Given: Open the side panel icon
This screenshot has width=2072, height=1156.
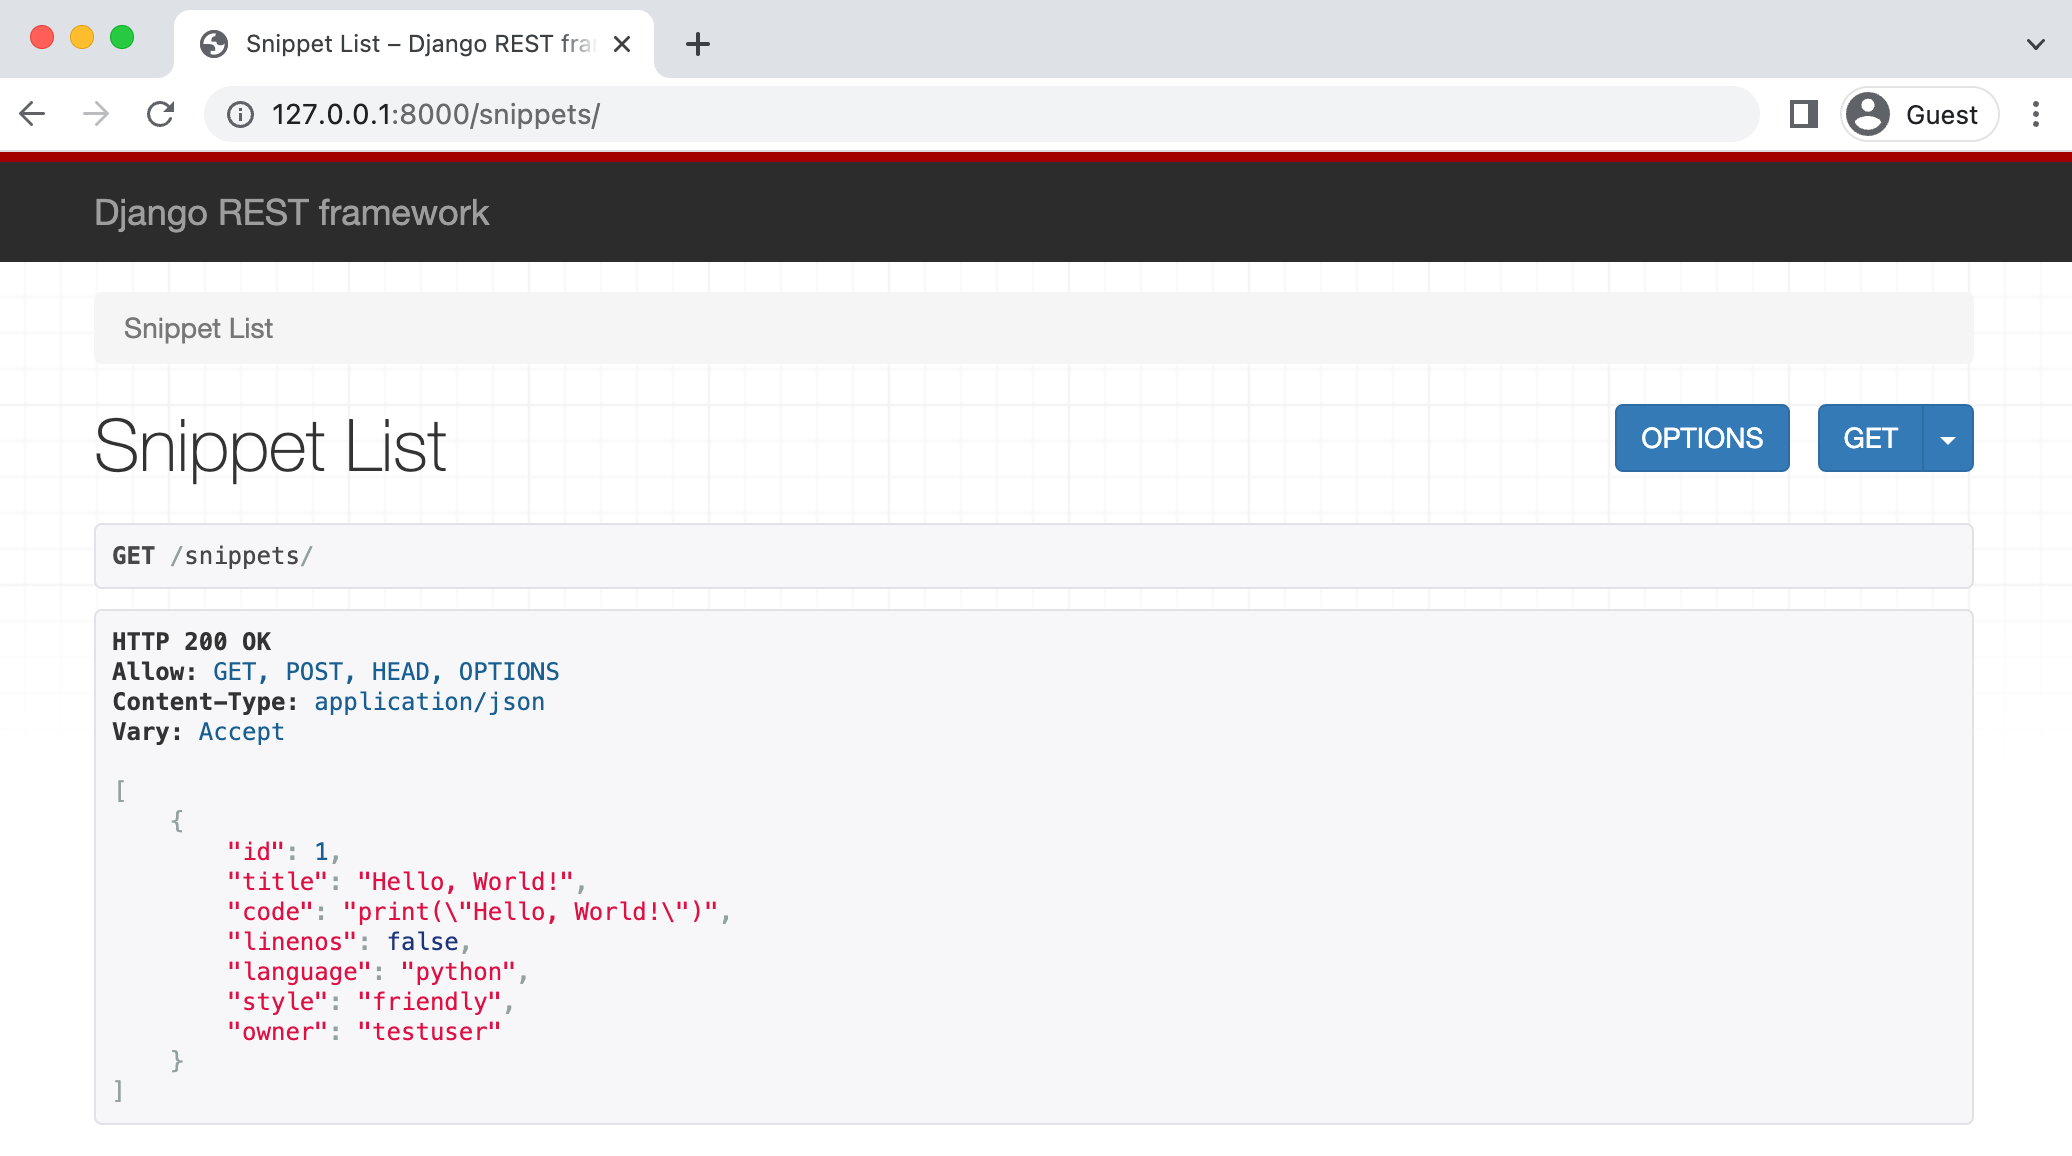Looking at the screenshot, I should [x=1803, y=114].
